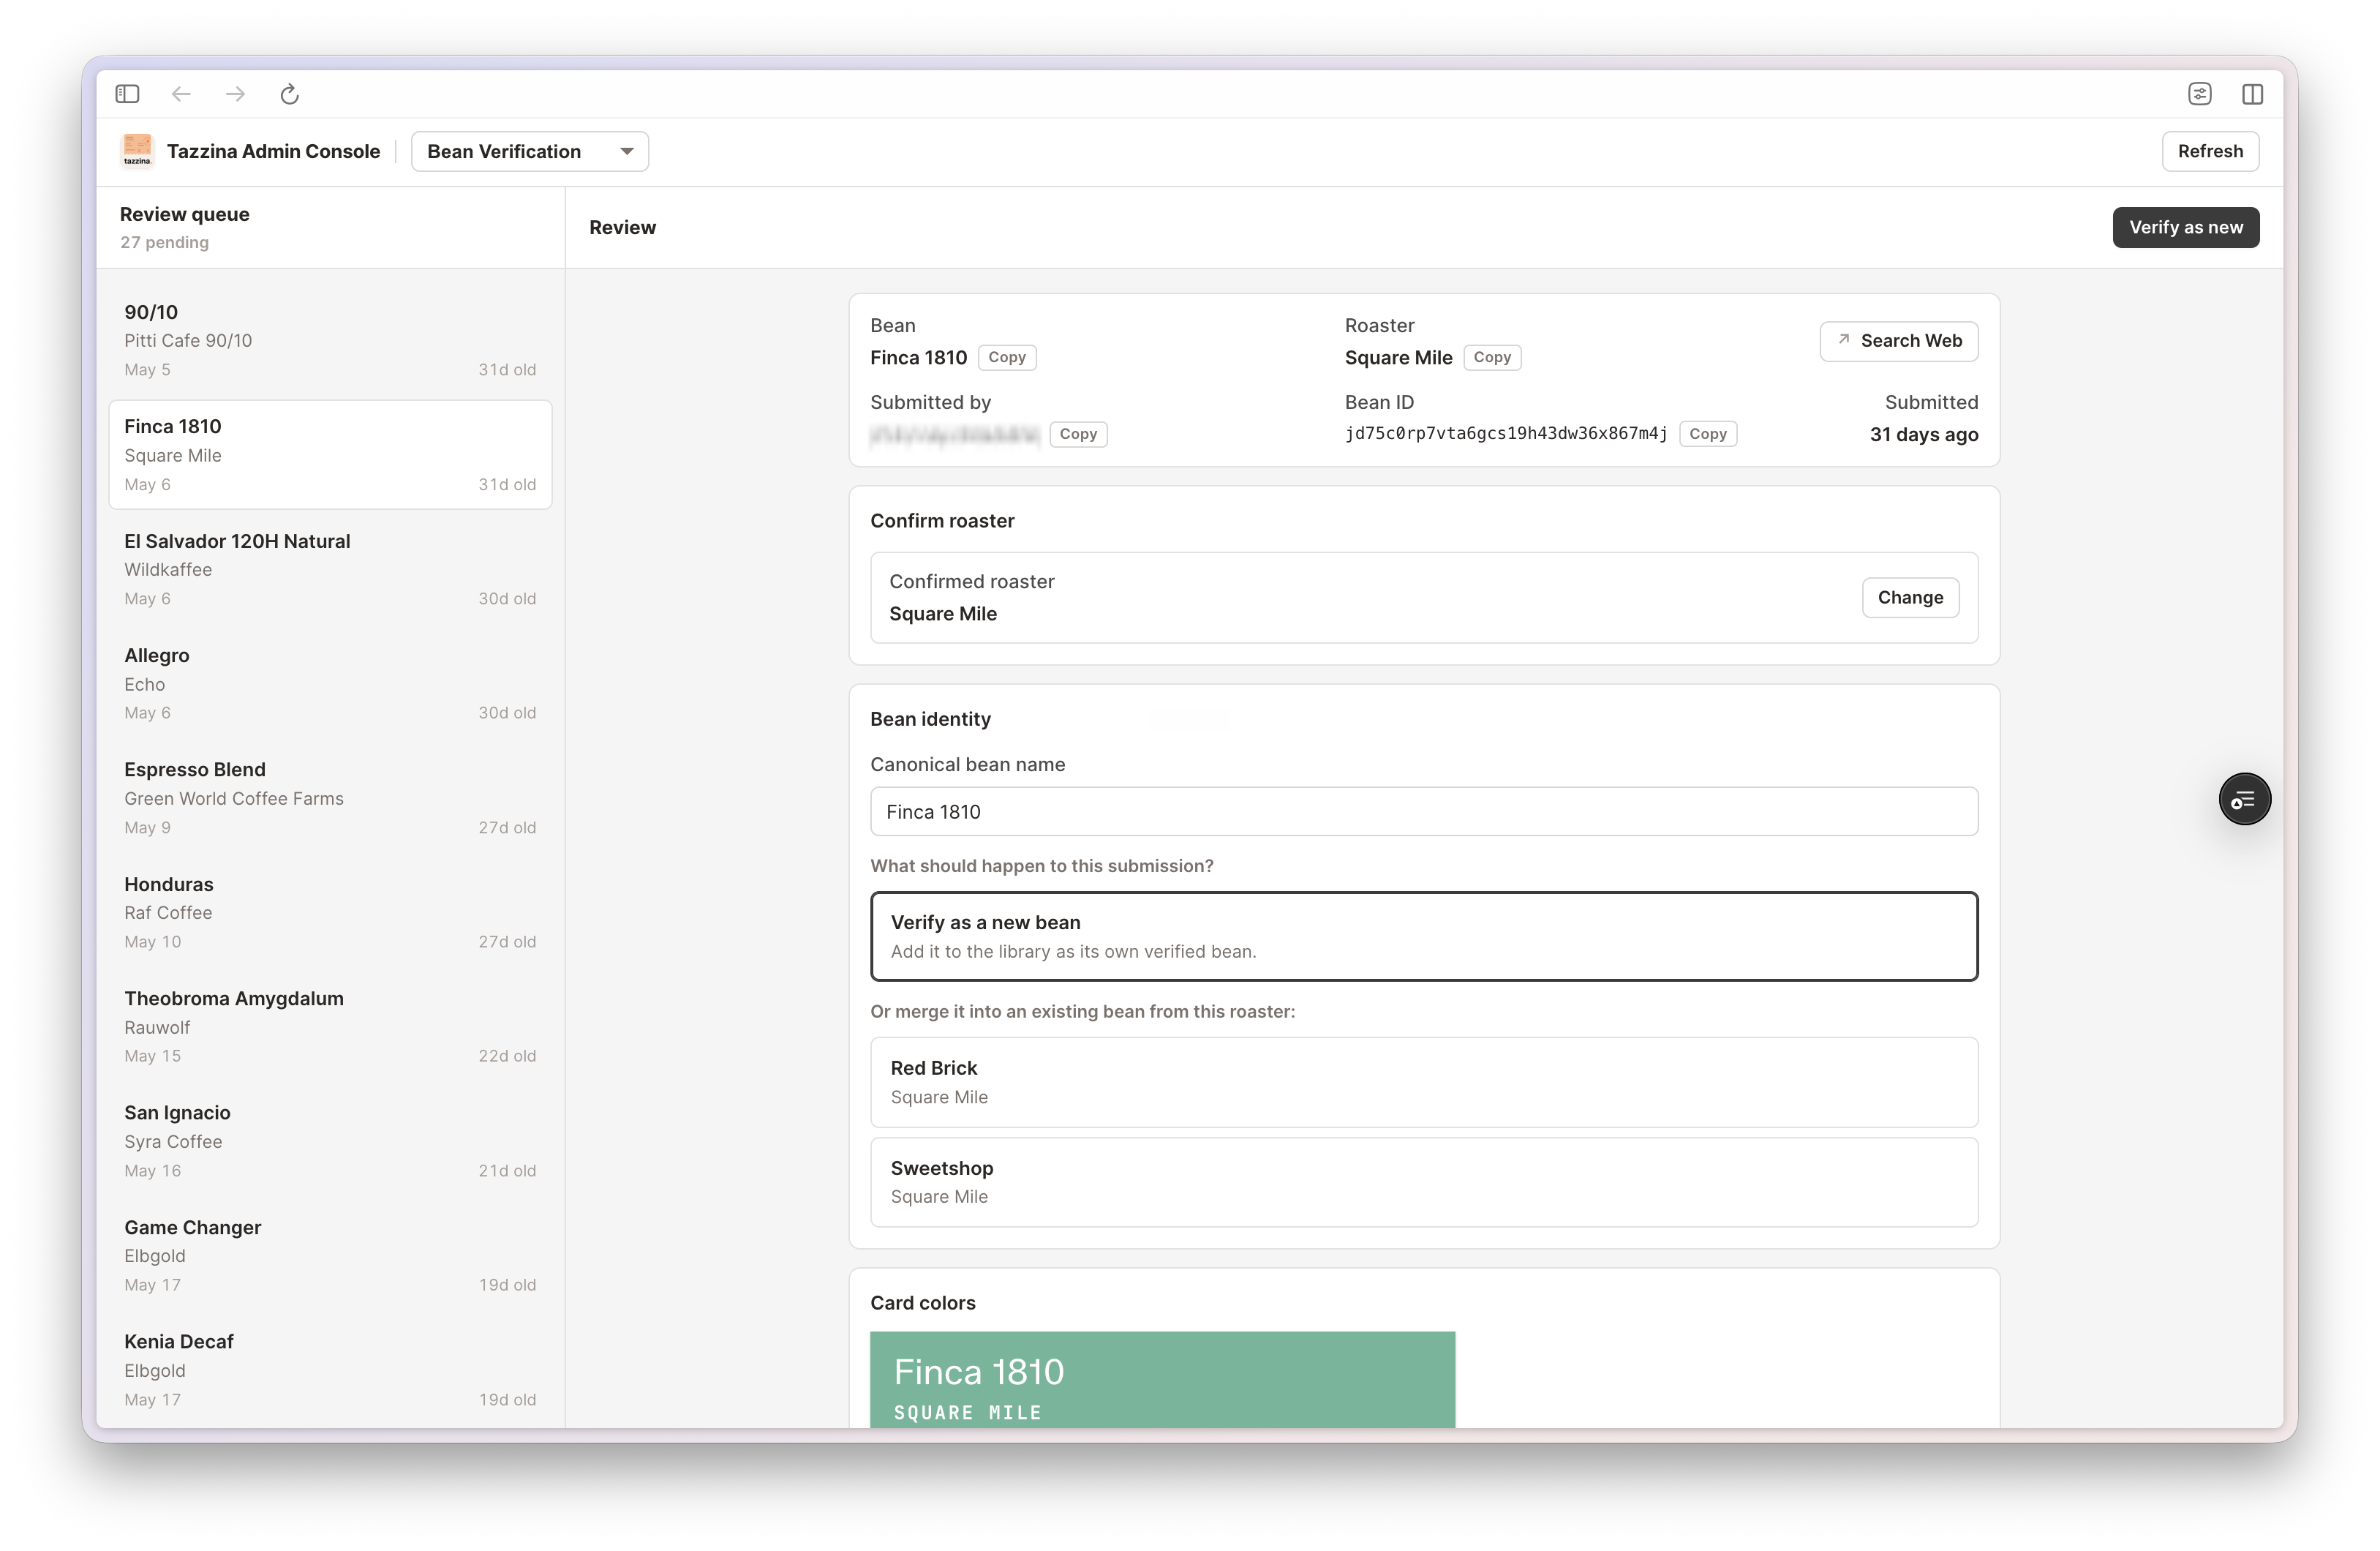
Task: Open the Allegro Echo queue item
Action: point(330,684)
